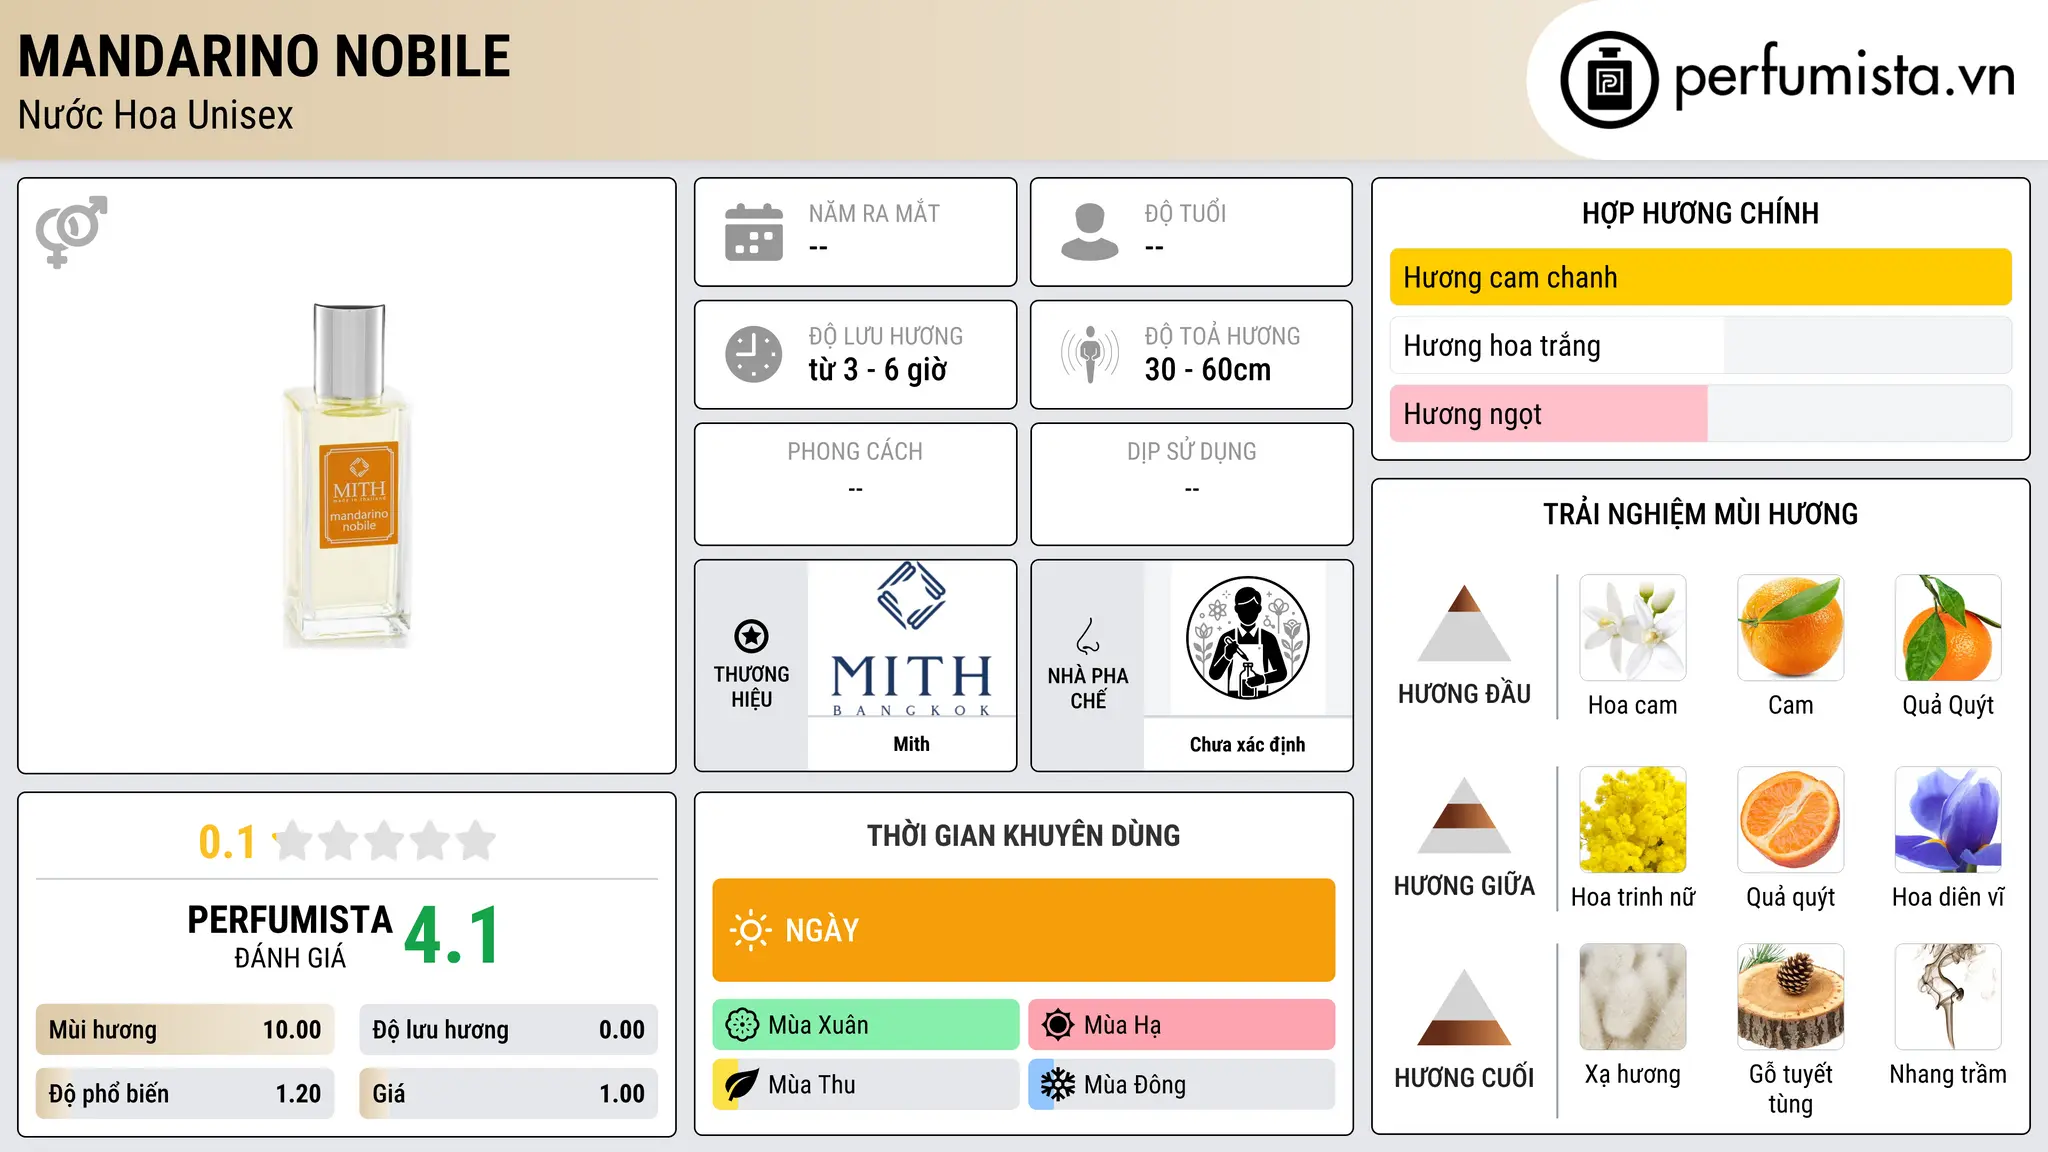Select the Mùa Hạ season tag
Viewport: 2048px width, 1152px height.
pos(1182,1025)
